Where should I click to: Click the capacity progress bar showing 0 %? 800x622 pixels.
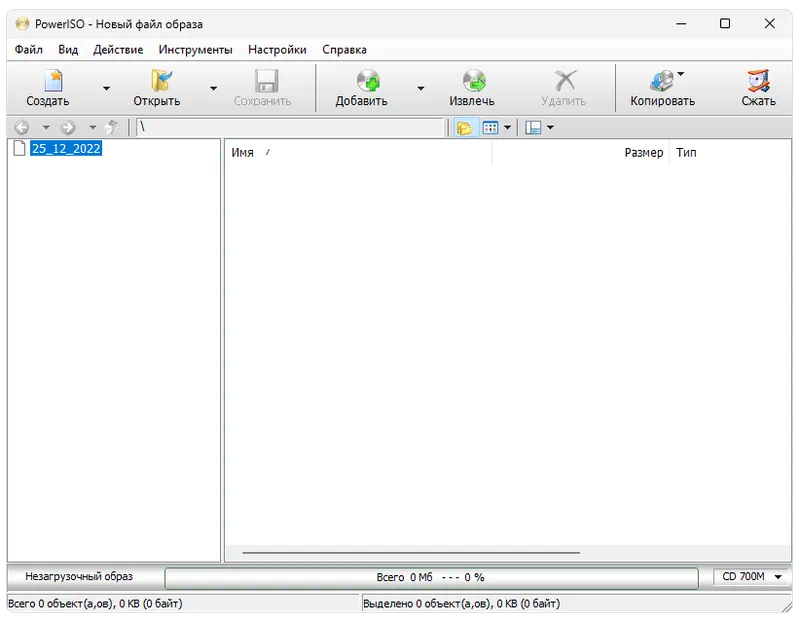pos(431,578)
